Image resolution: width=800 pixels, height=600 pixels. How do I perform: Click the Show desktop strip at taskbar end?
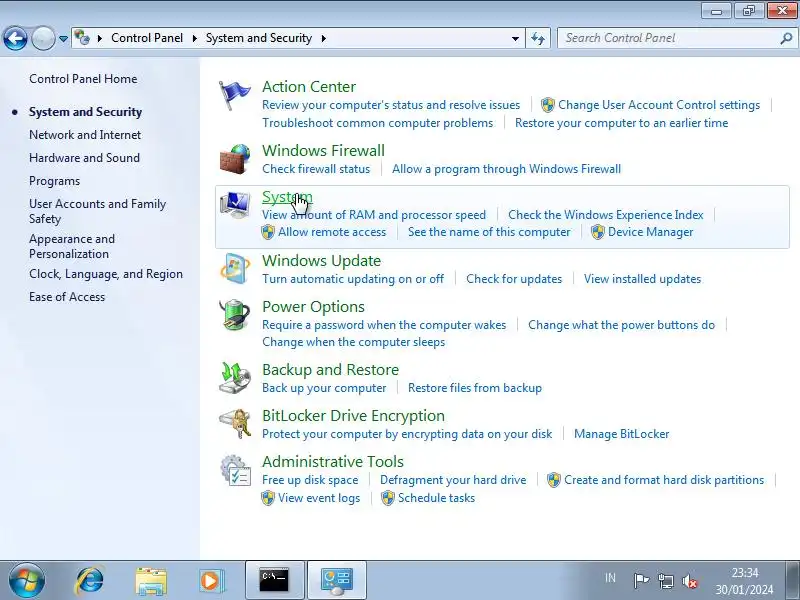pos(793,581)
